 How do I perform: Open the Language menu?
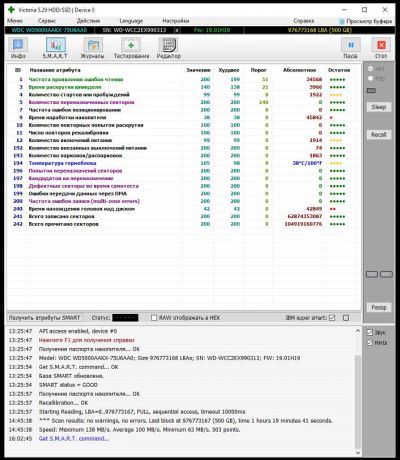(x=131, y=21)
